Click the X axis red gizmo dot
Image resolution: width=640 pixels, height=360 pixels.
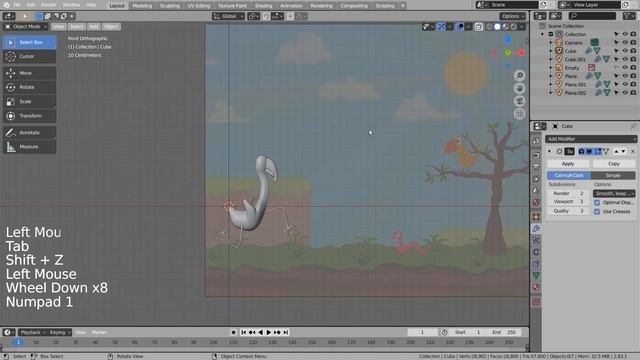pos(521,53)
